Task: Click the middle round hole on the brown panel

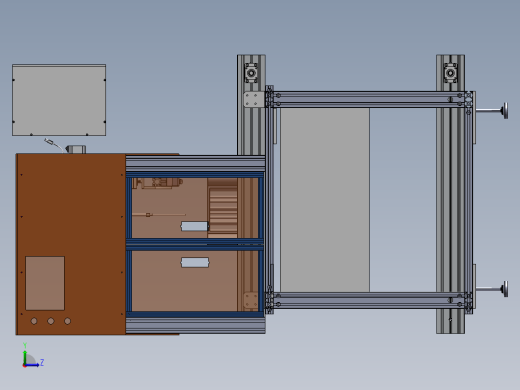Action: click(51, 321)
